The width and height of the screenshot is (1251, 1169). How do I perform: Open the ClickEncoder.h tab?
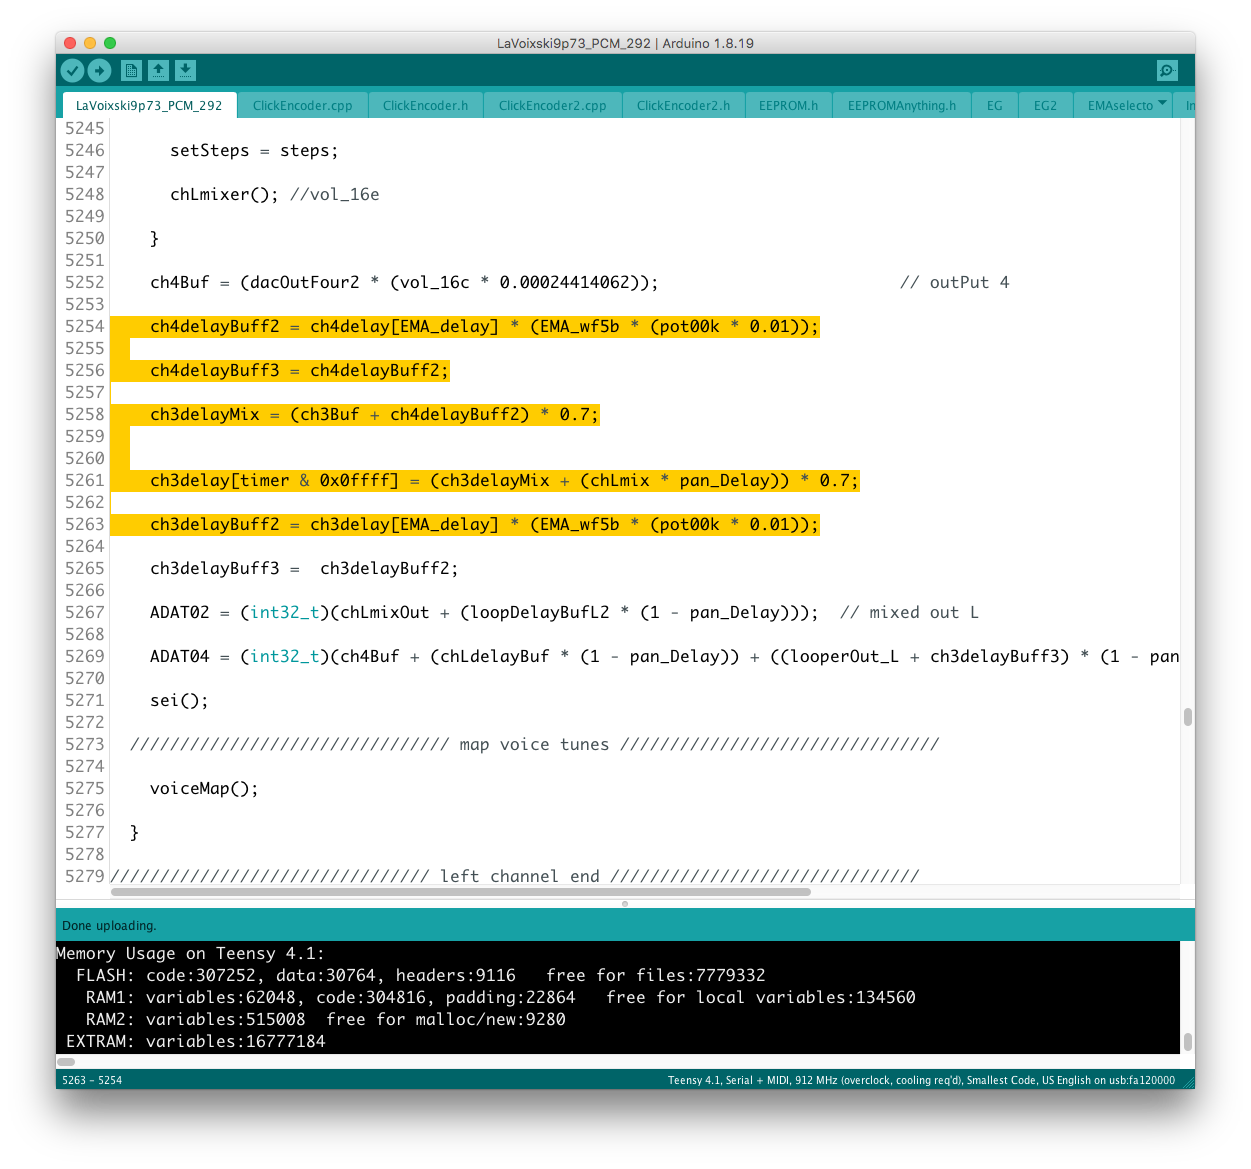tap(425, 105)
